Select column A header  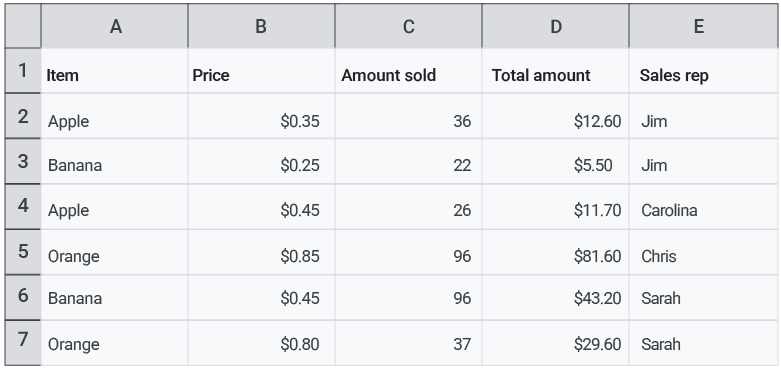click(115, 26)
